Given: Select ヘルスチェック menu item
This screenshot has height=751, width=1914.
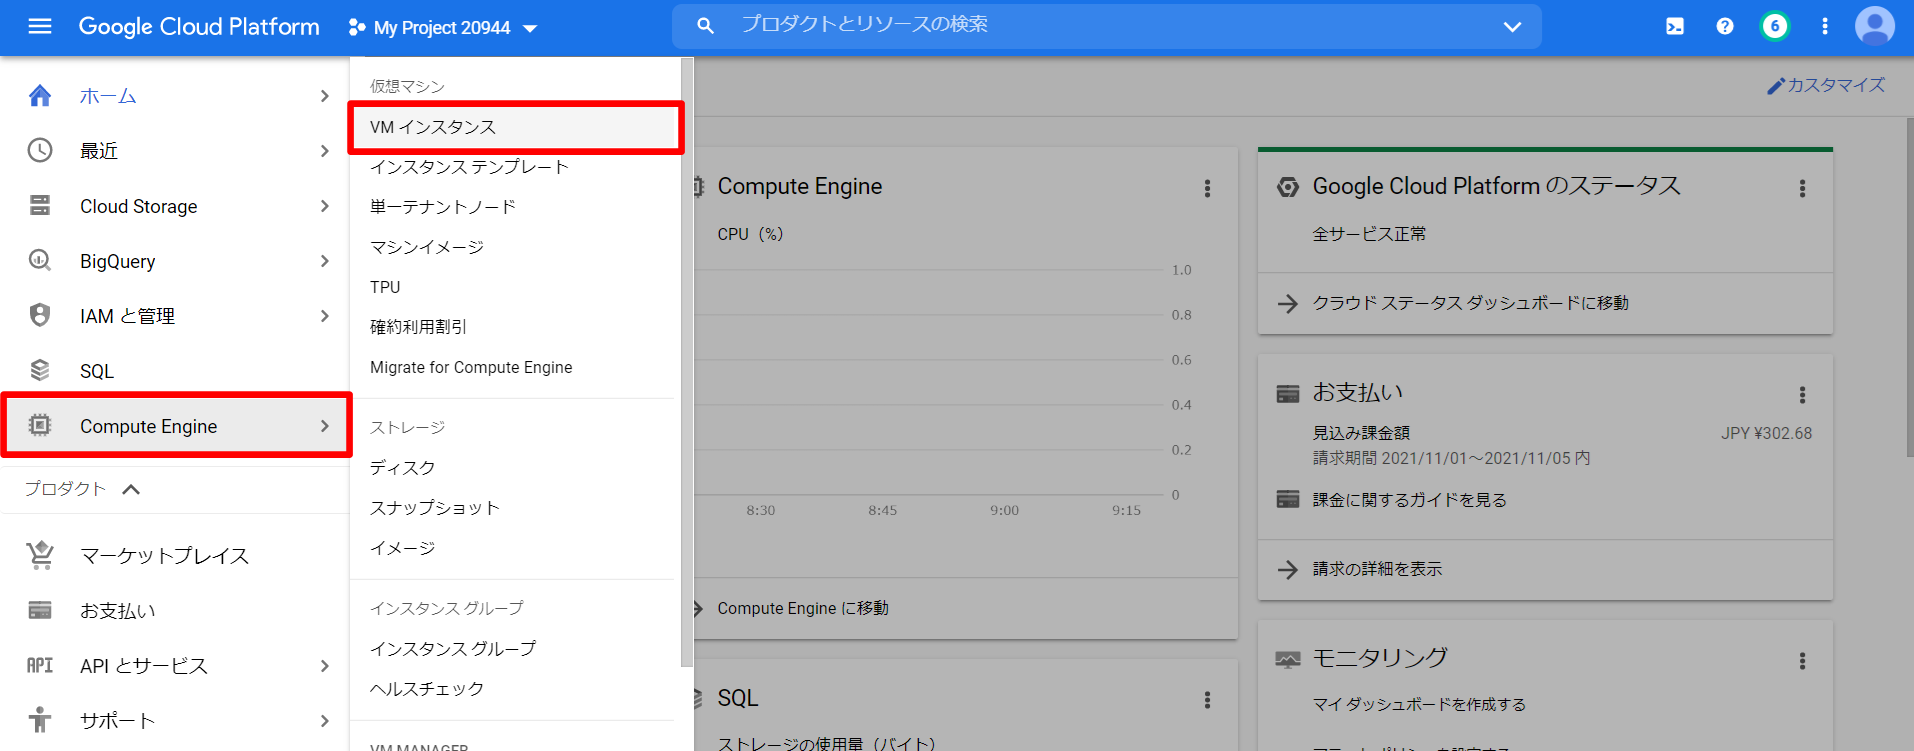Looking at the screenshot, I should (515, 689).
